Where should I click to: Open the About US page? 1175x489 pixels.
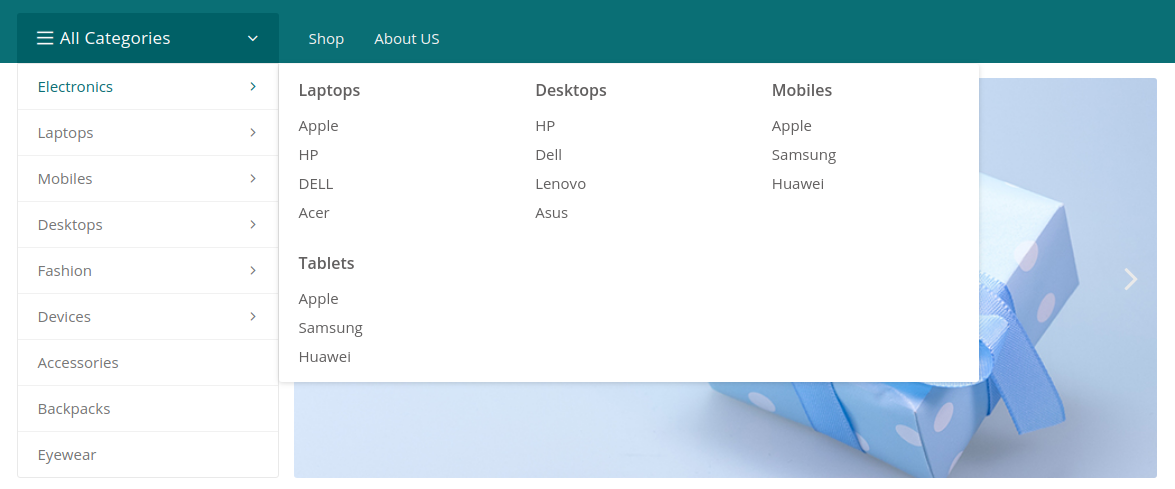[x=407, y=38]
